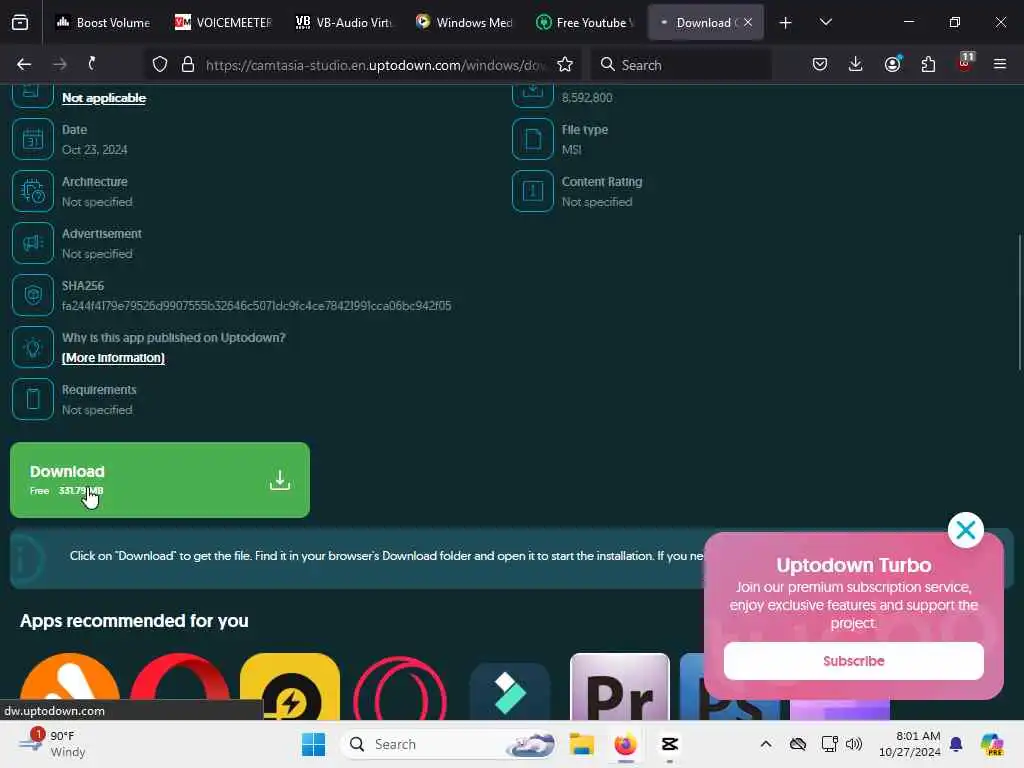Open the Filmora recommended app icon
The height and width of the screenshot is (768, 1024).
click(x=509, y=692)
